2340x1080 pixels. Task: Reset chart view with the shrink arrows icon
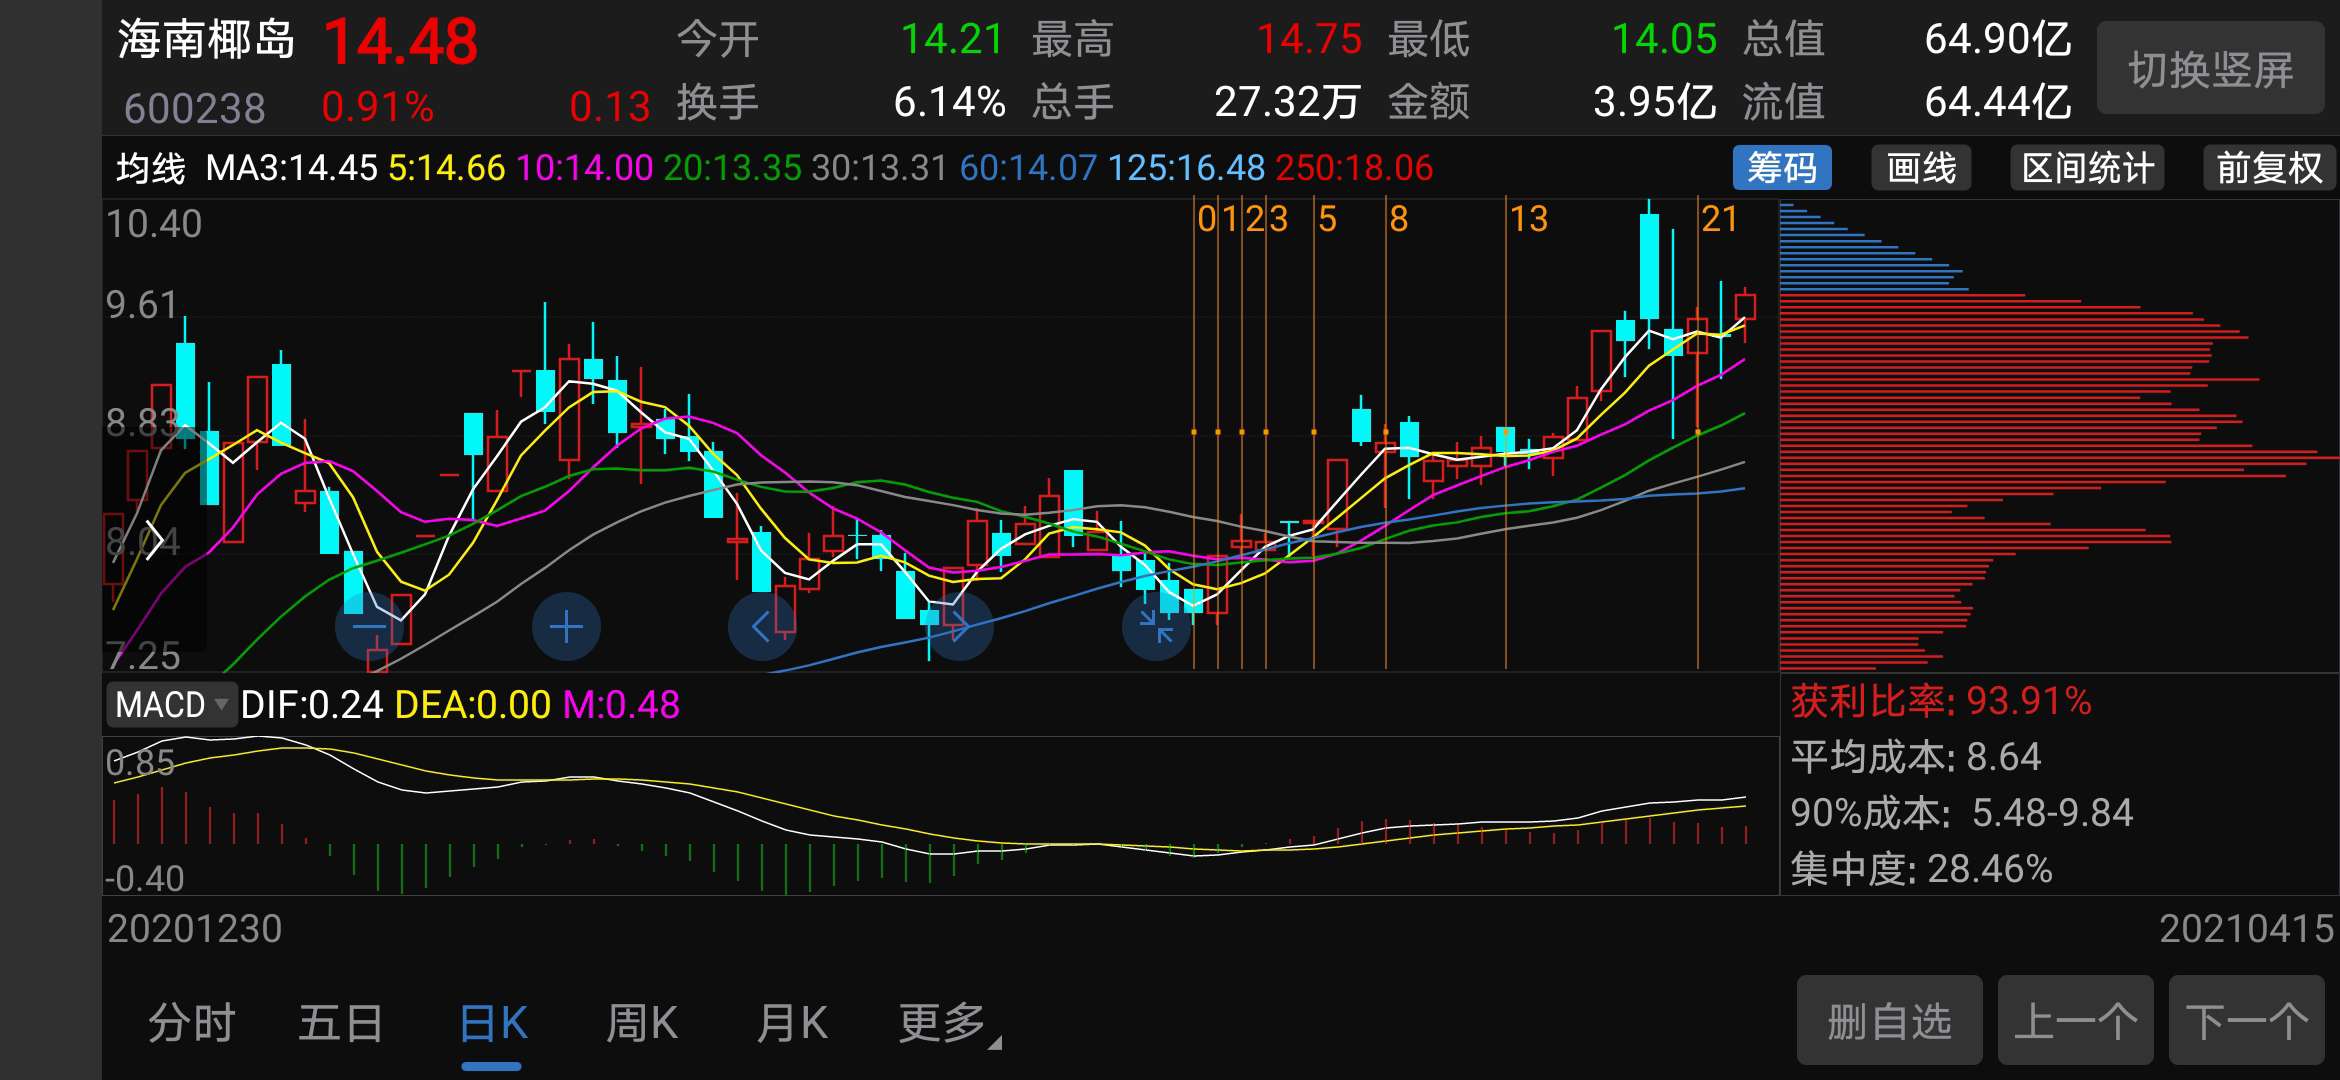(x=1156, y=626)
